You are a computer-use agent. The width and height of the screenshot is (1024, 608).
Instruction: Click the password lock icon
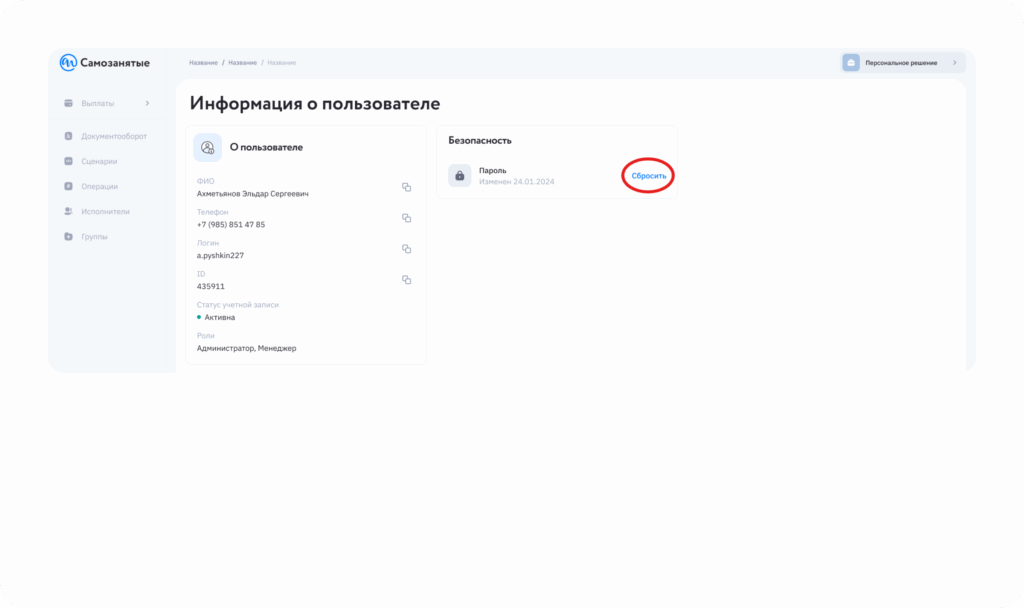(459, 176)
